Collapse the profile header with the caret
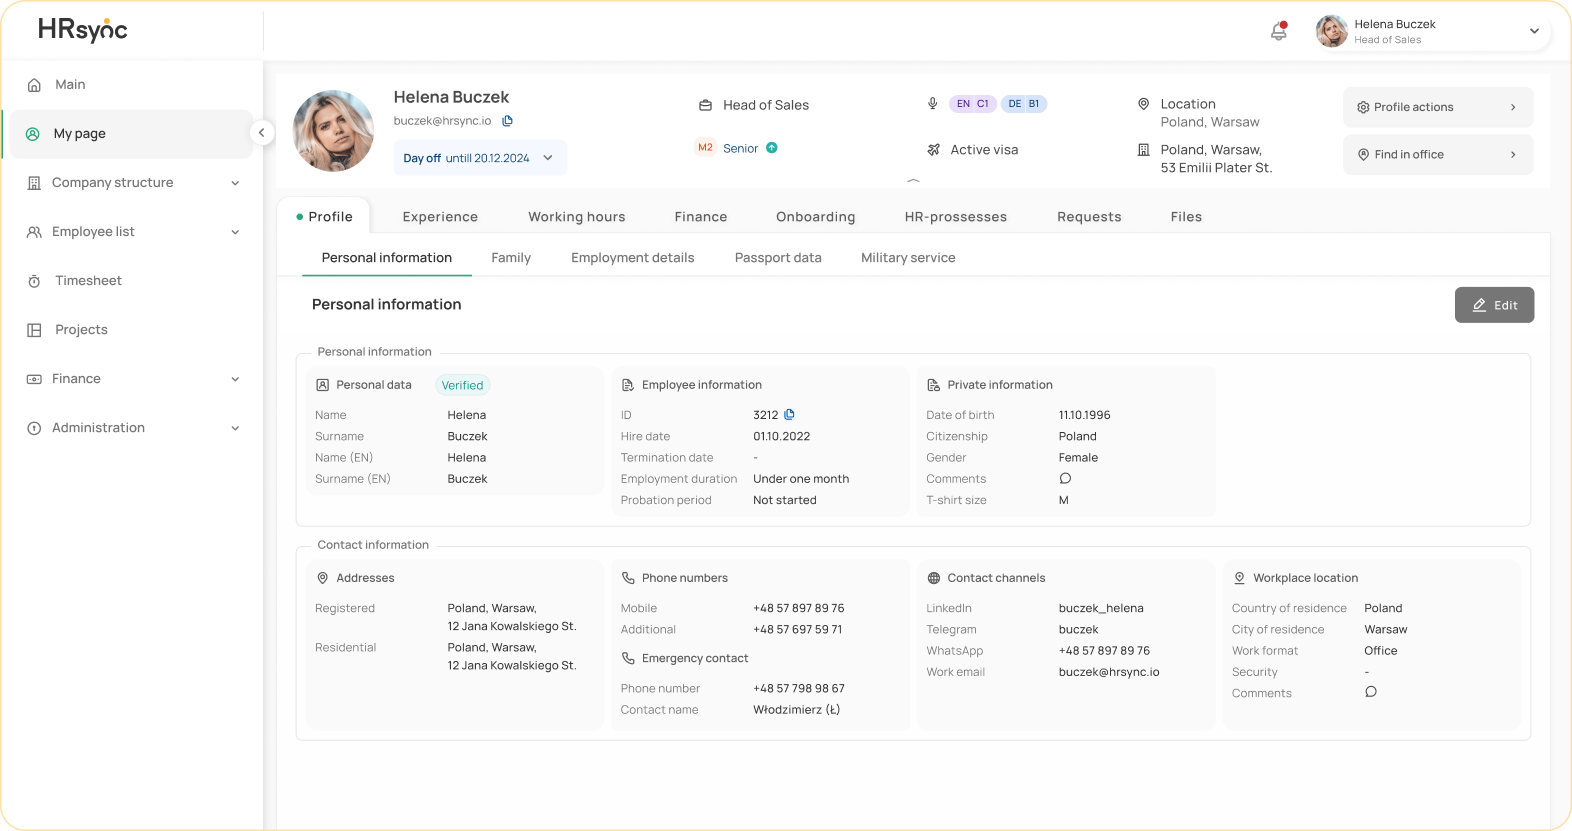1572x831 pixels. coord(913,181)
